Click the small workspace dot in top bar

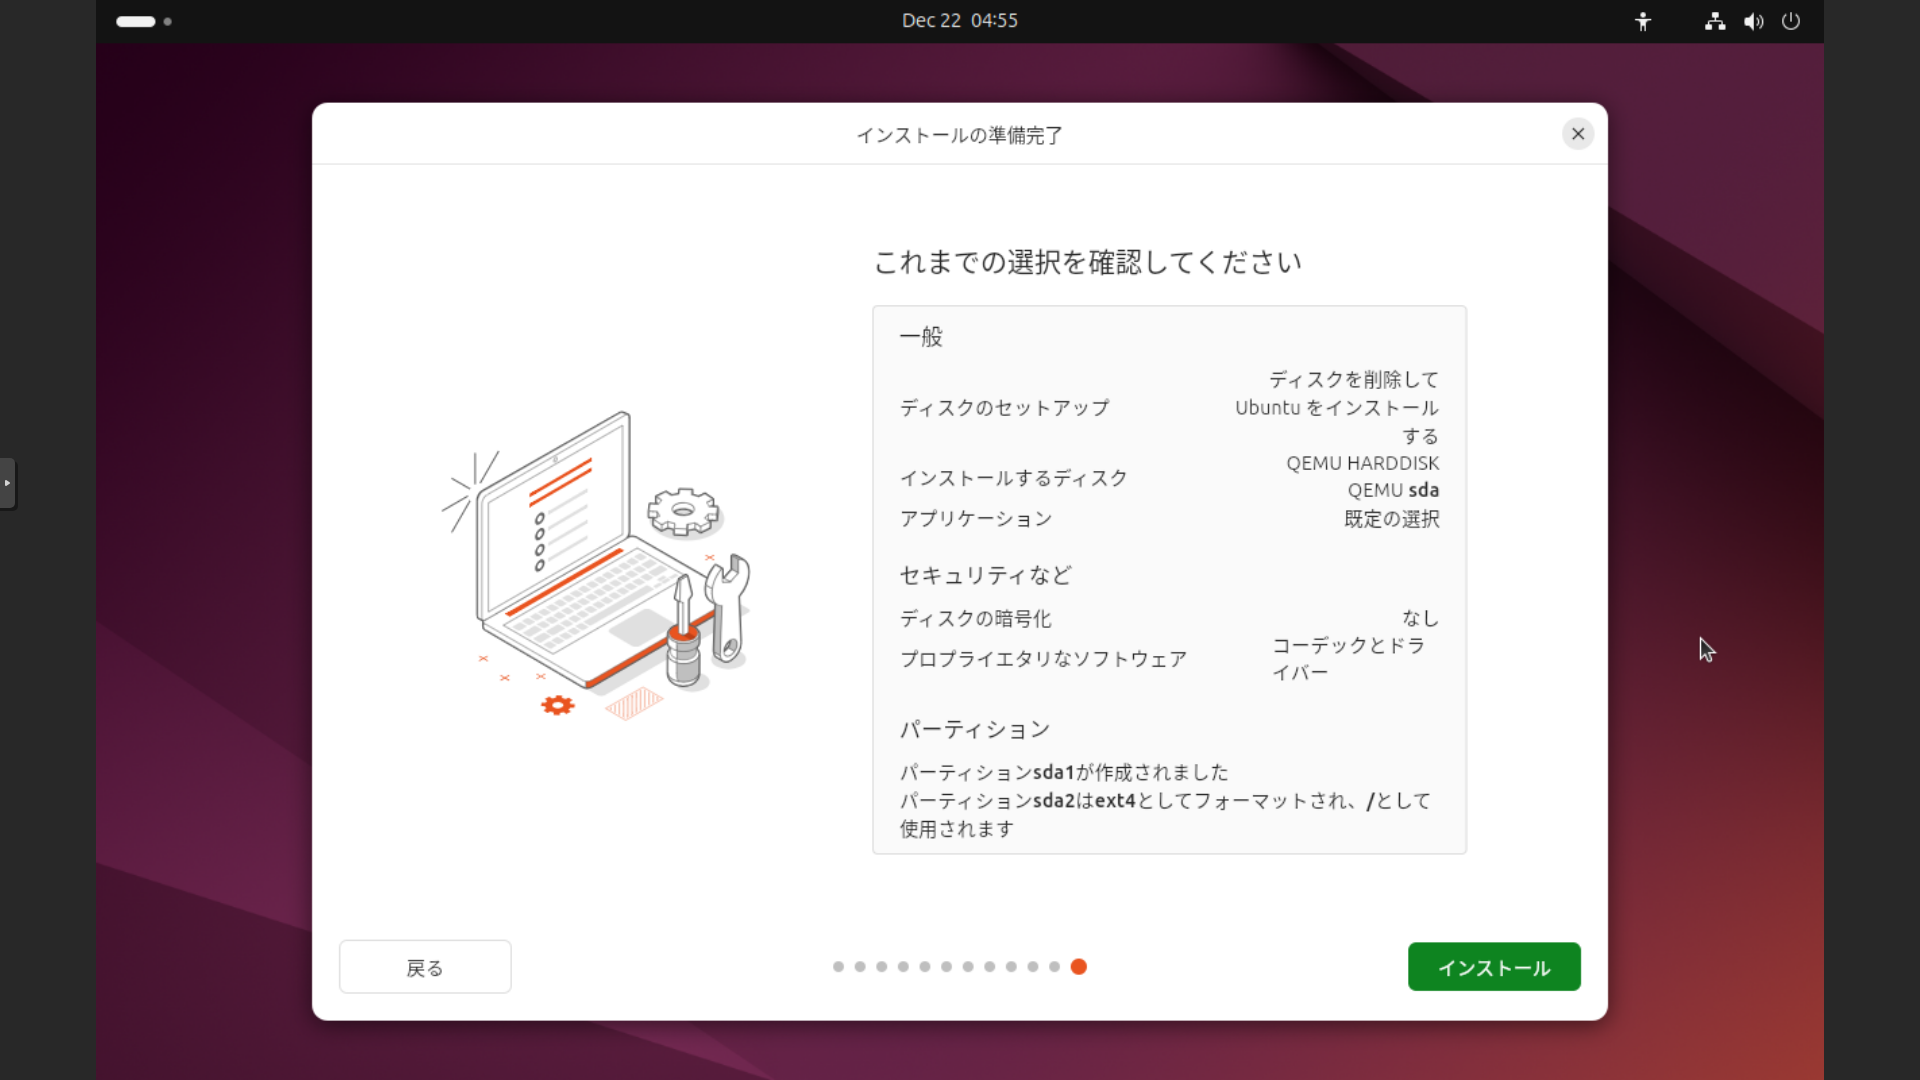(167, 21)
